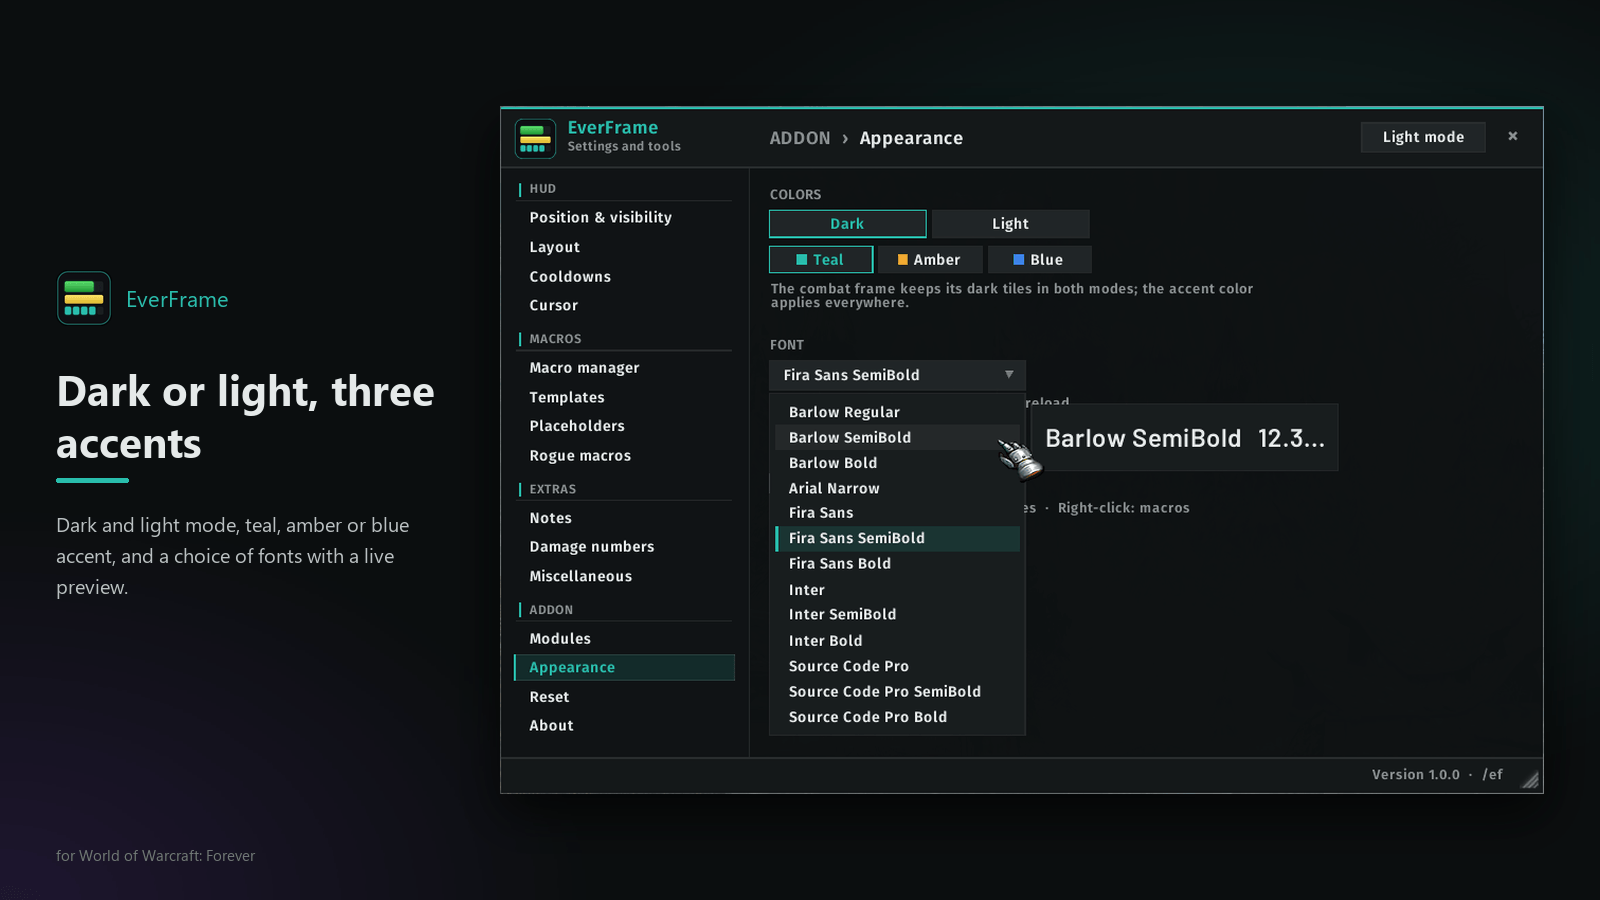Open the Damage numbers page

(624, 547)
